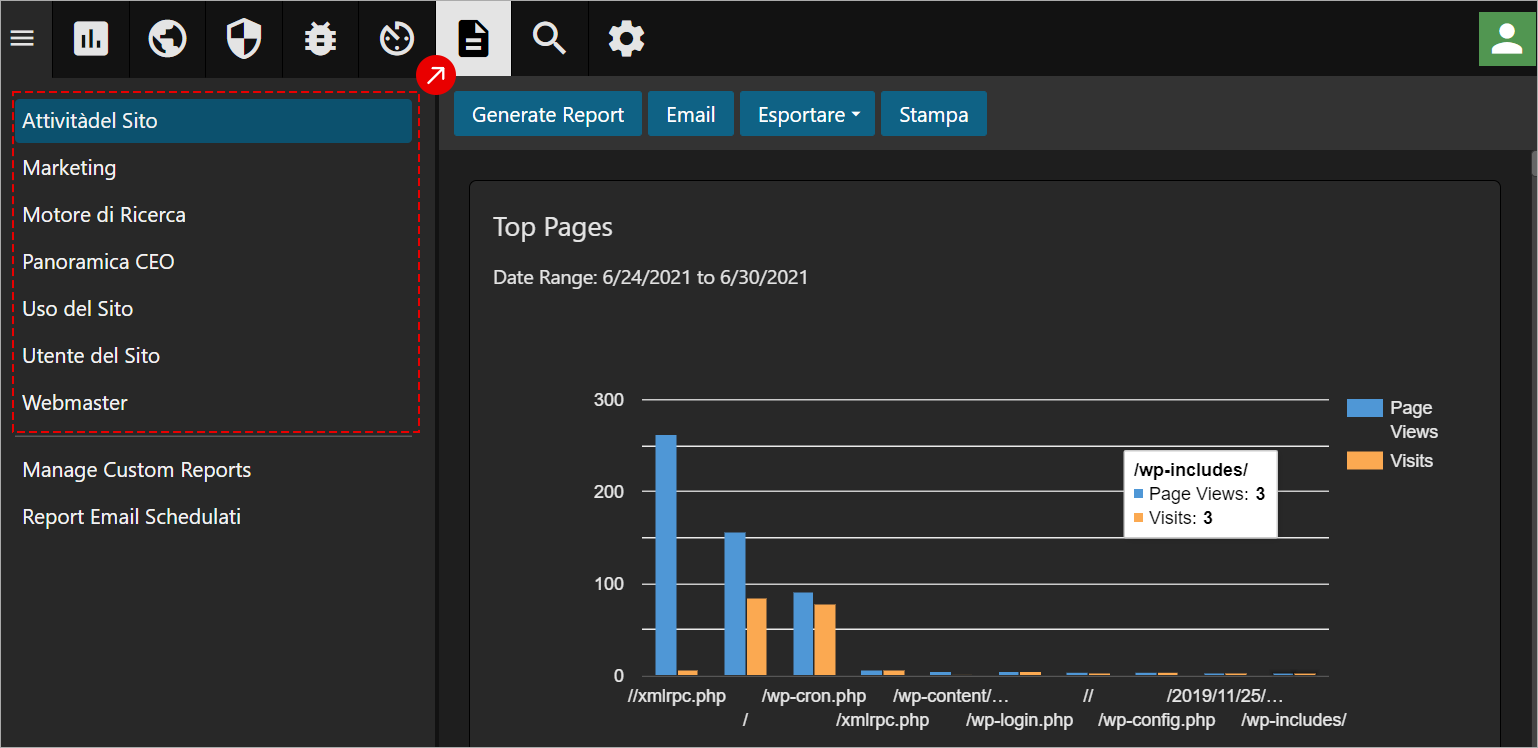Screen dimensions: 1538x748
Task: Select the bug tracking icon
Action: click(x=320, y=38)
